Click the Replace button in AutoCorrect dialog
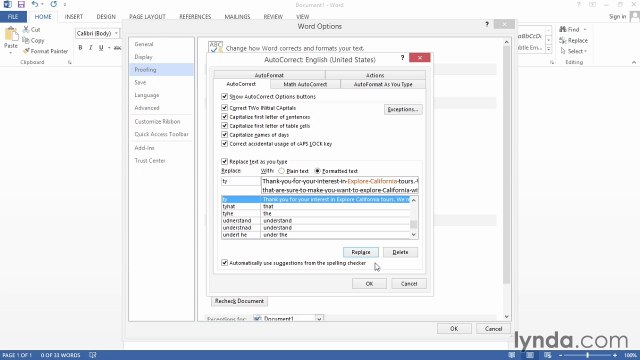 [361, 252]
